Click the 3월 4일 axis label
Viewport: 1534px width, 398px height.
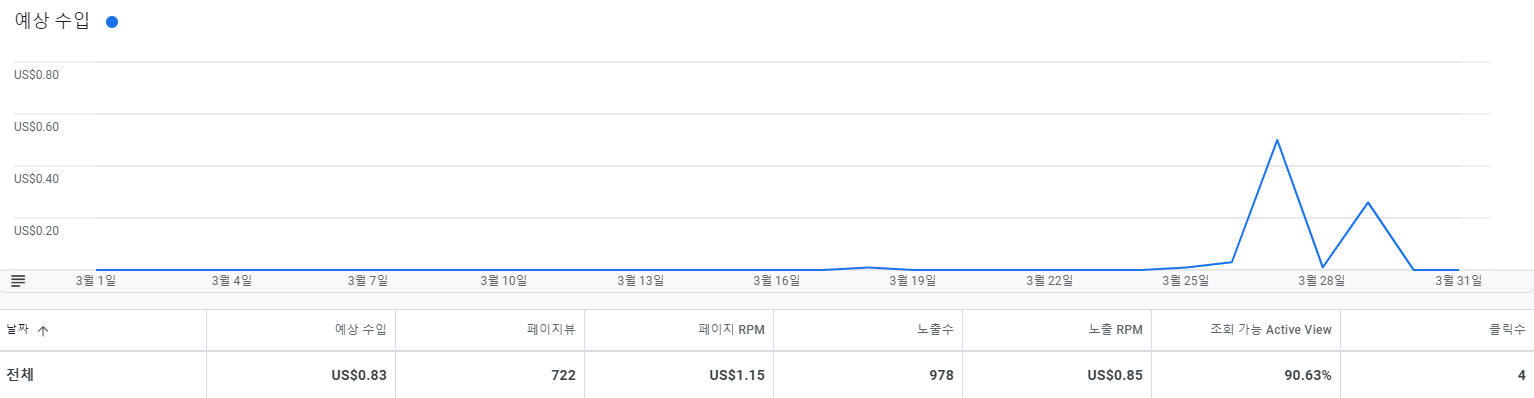pyautogui.click(x=231, y=281)
